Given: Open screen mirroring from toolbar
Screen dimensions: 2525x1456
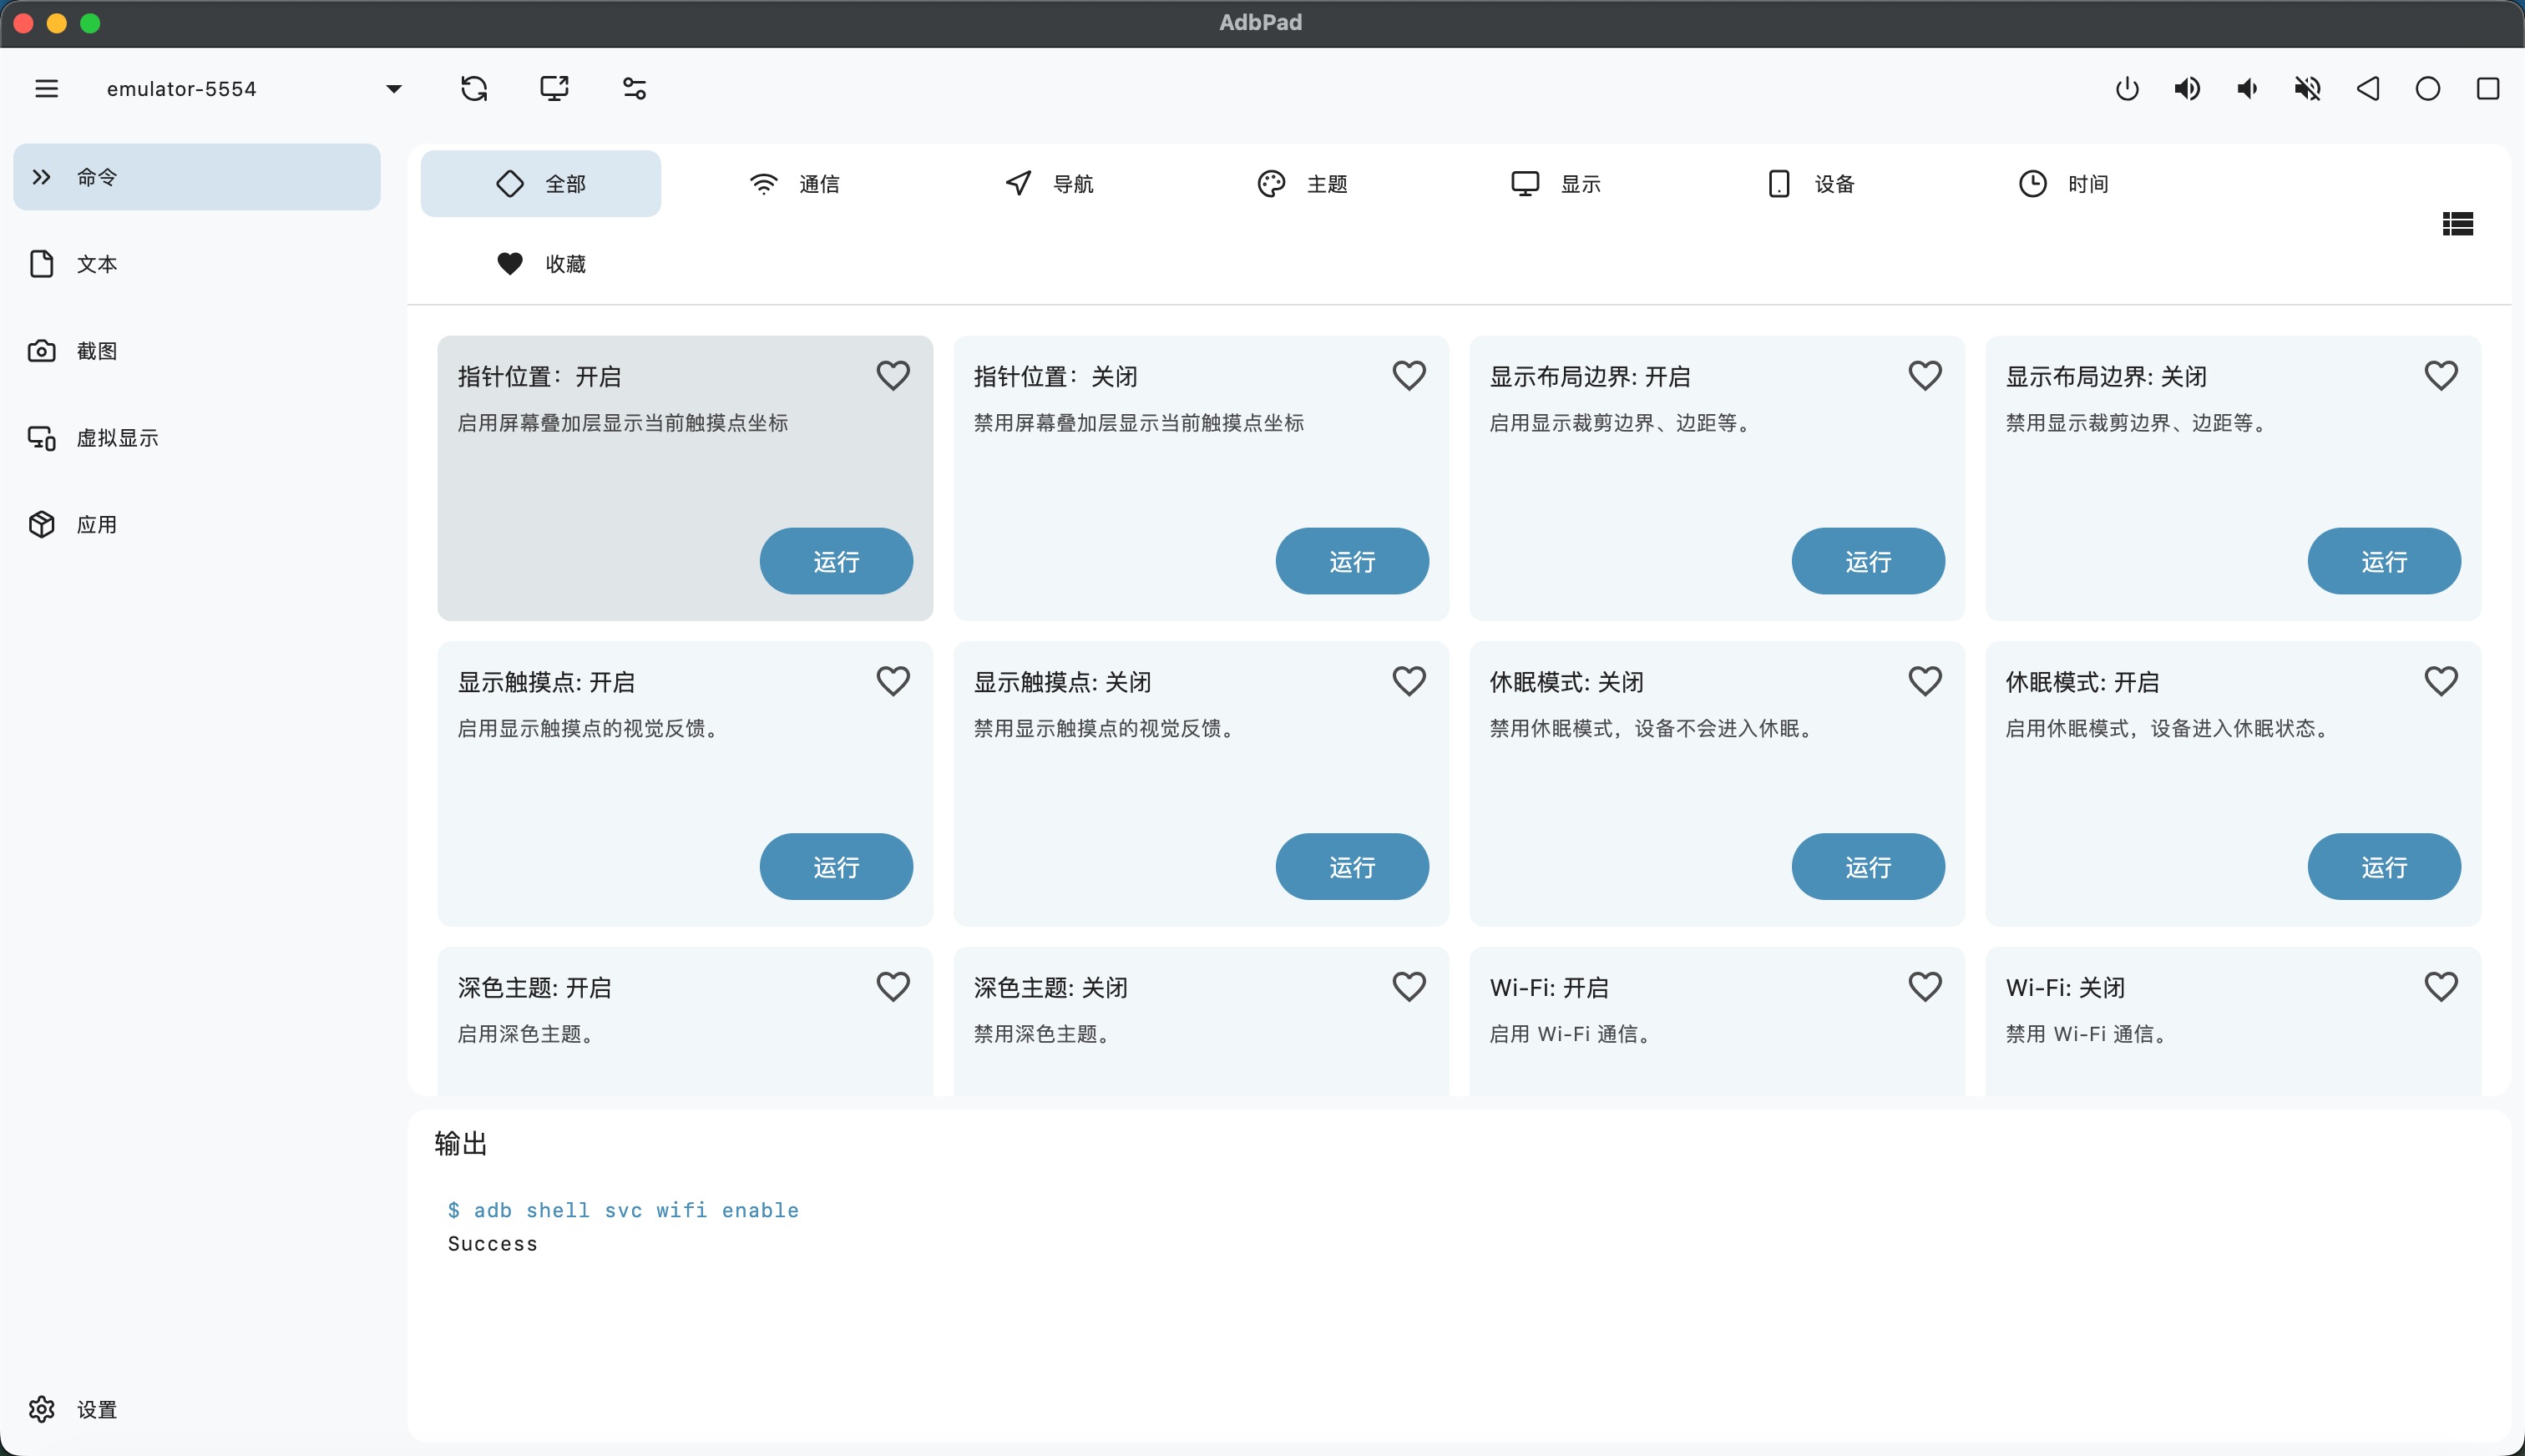Looking at the screenshot, I should [554, 89].
